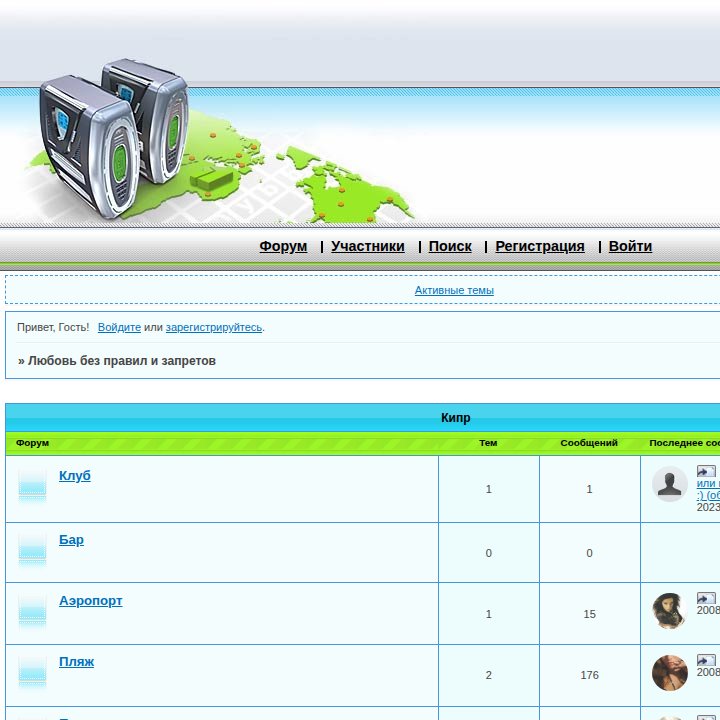Open the Клуб forum link
The width and height of the screenshot is (720, 720).
tap(75, 476)
